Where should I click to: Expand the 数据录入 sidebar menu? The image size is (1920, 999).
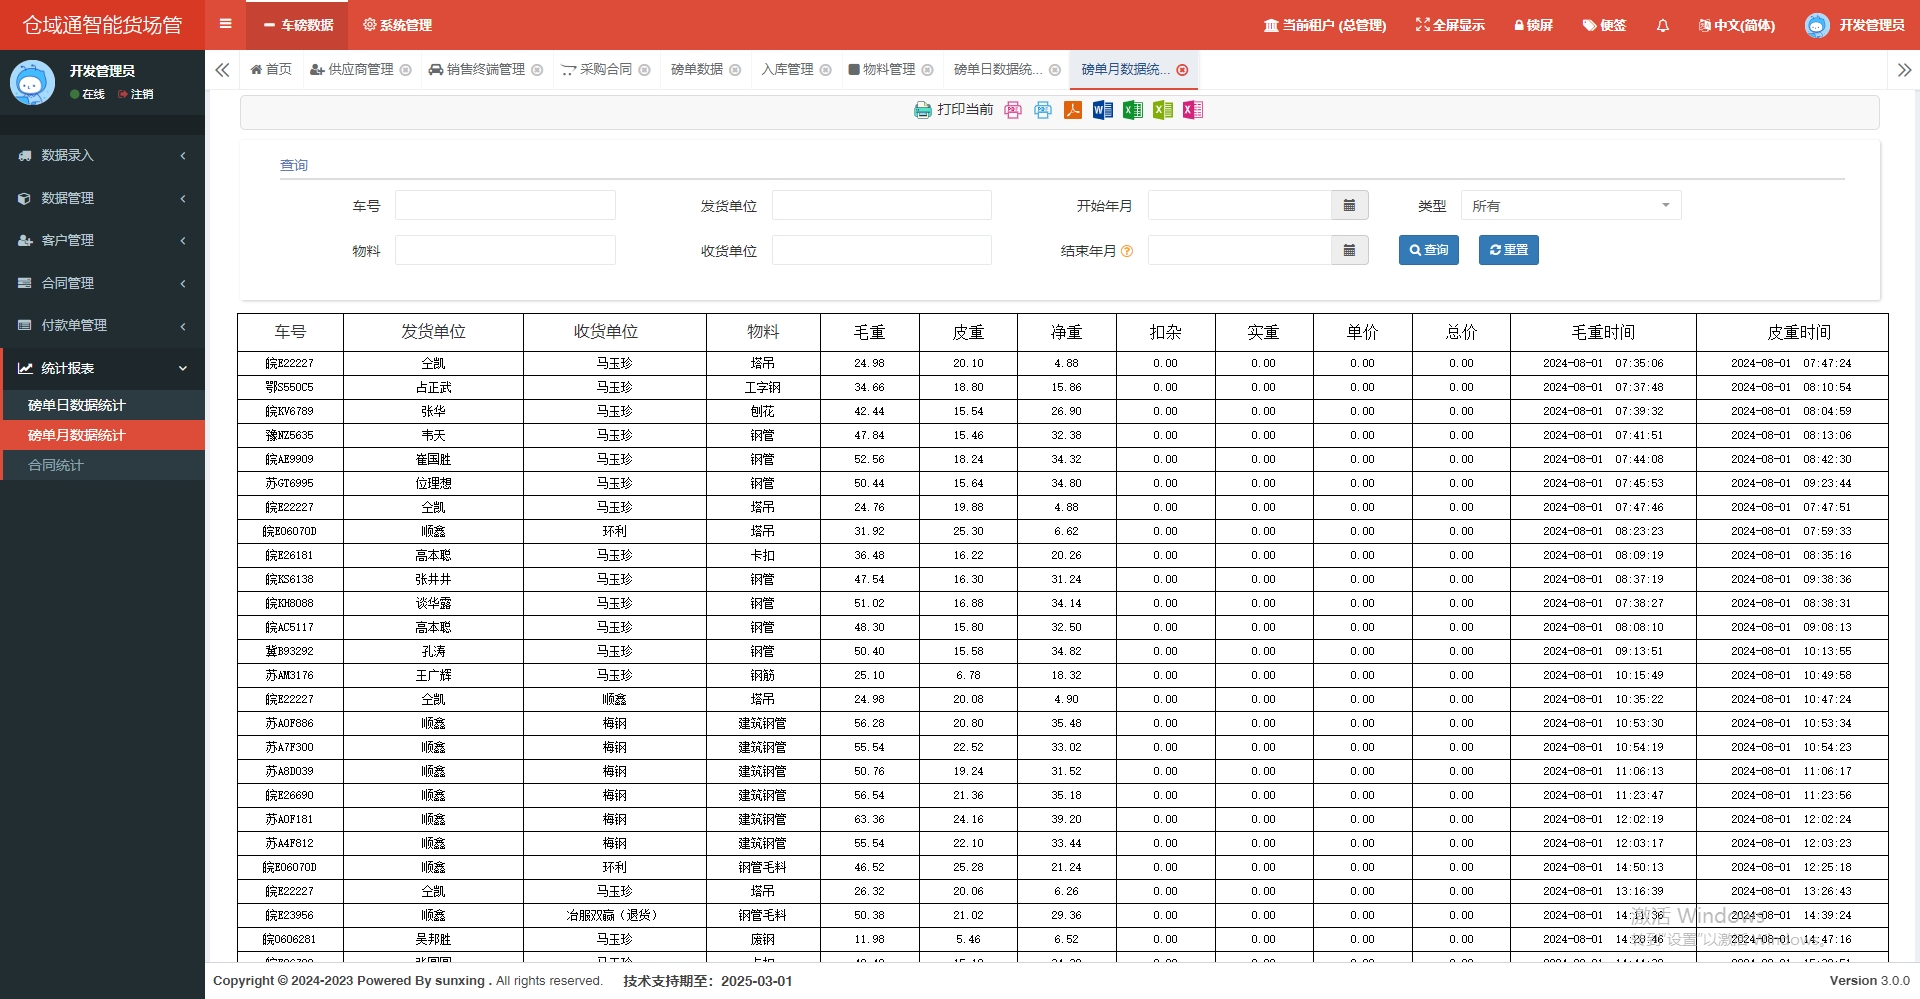[x=102, y=156]
